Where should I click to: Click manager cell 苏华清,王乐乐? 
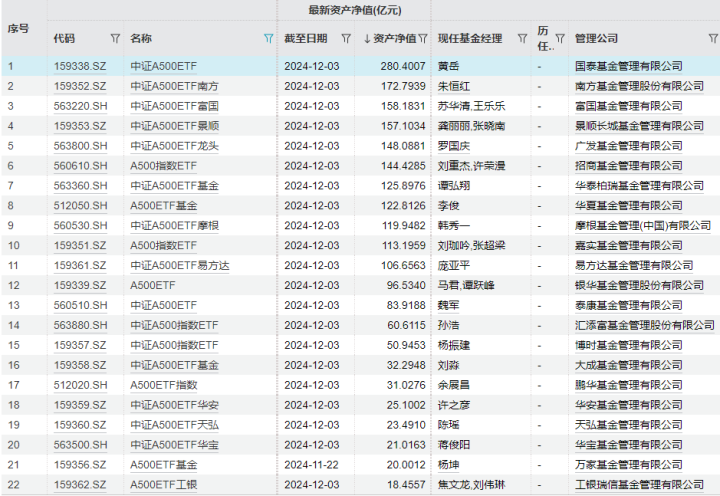pyautogui.click(x=471, y=106)
